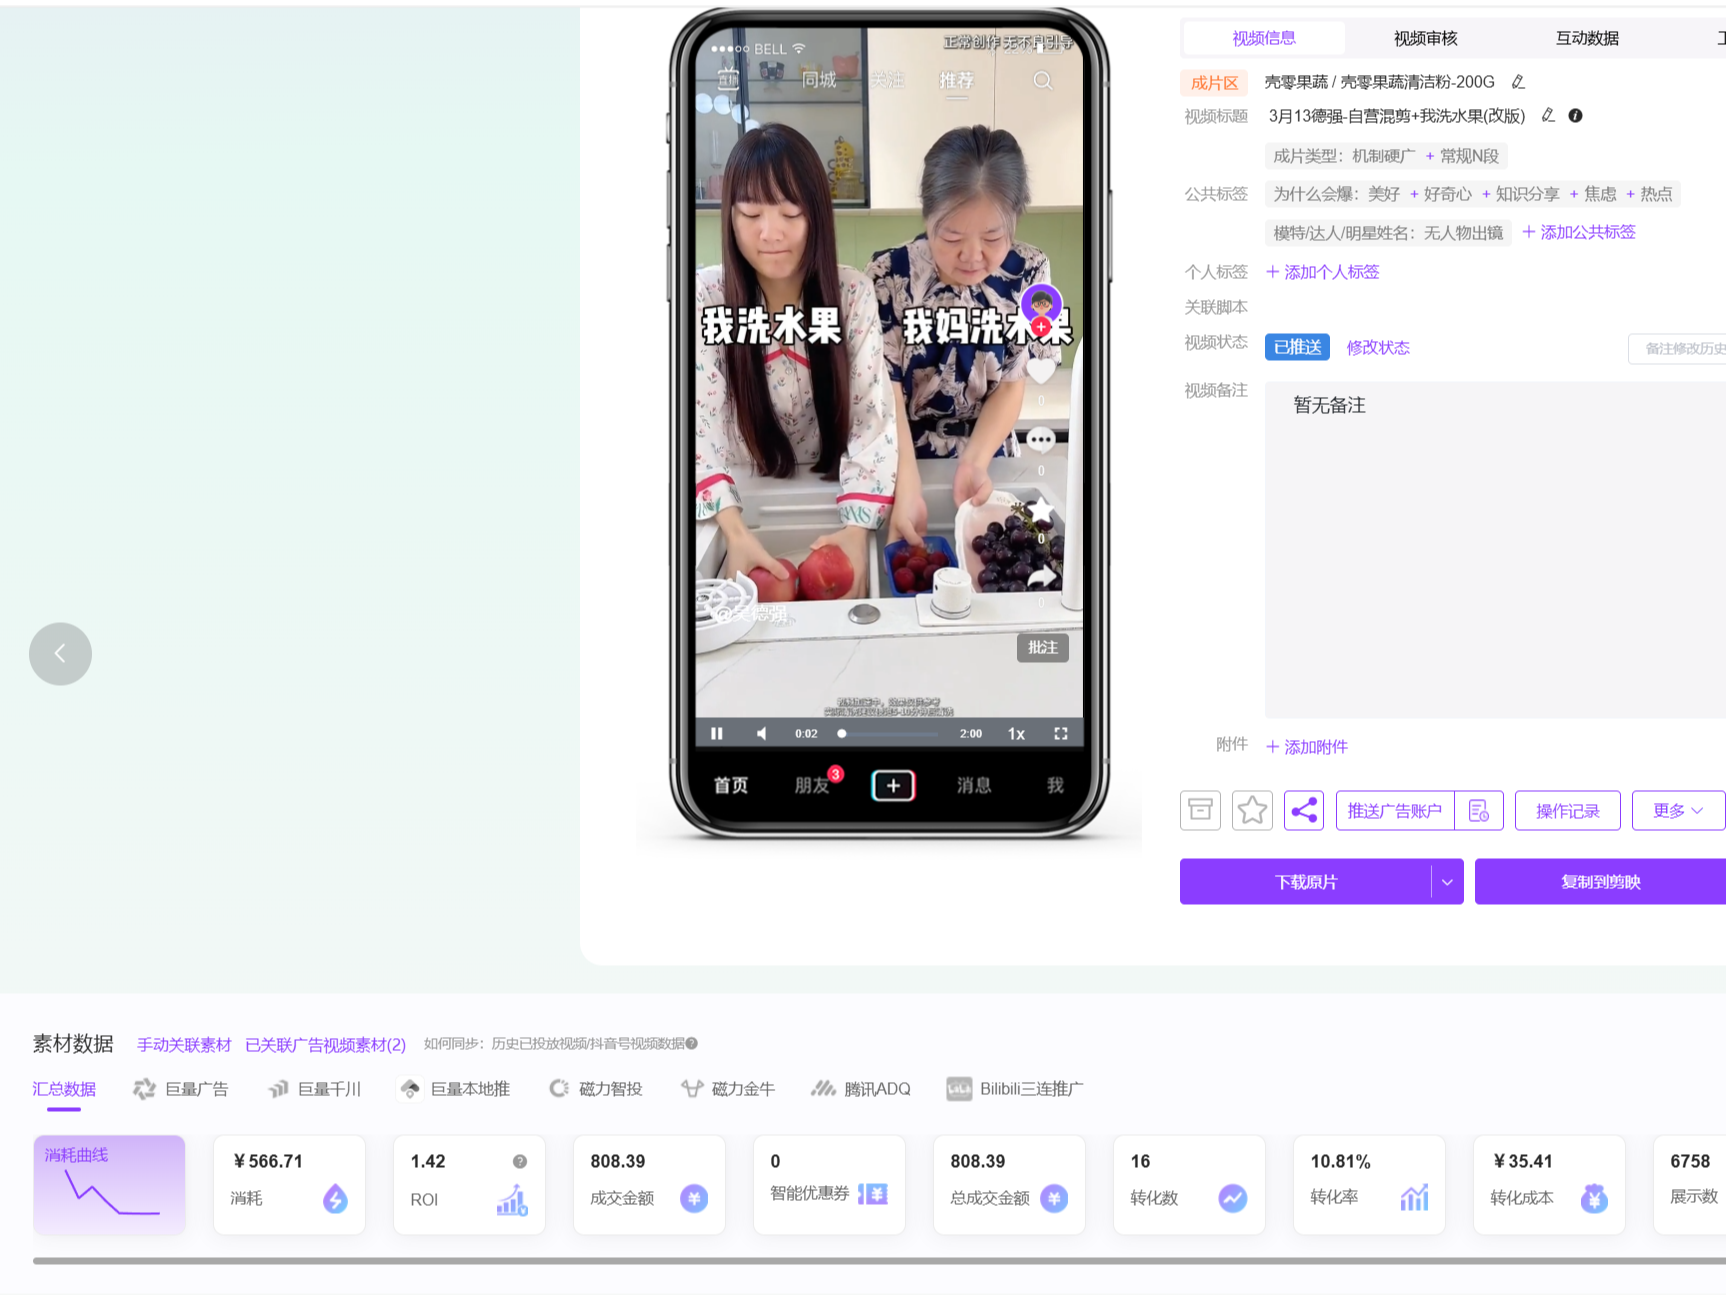The width and height of the screenshot is (1726, 1295).
Task: Open the 磁力智投 data channel
Action: point(559,1089)
